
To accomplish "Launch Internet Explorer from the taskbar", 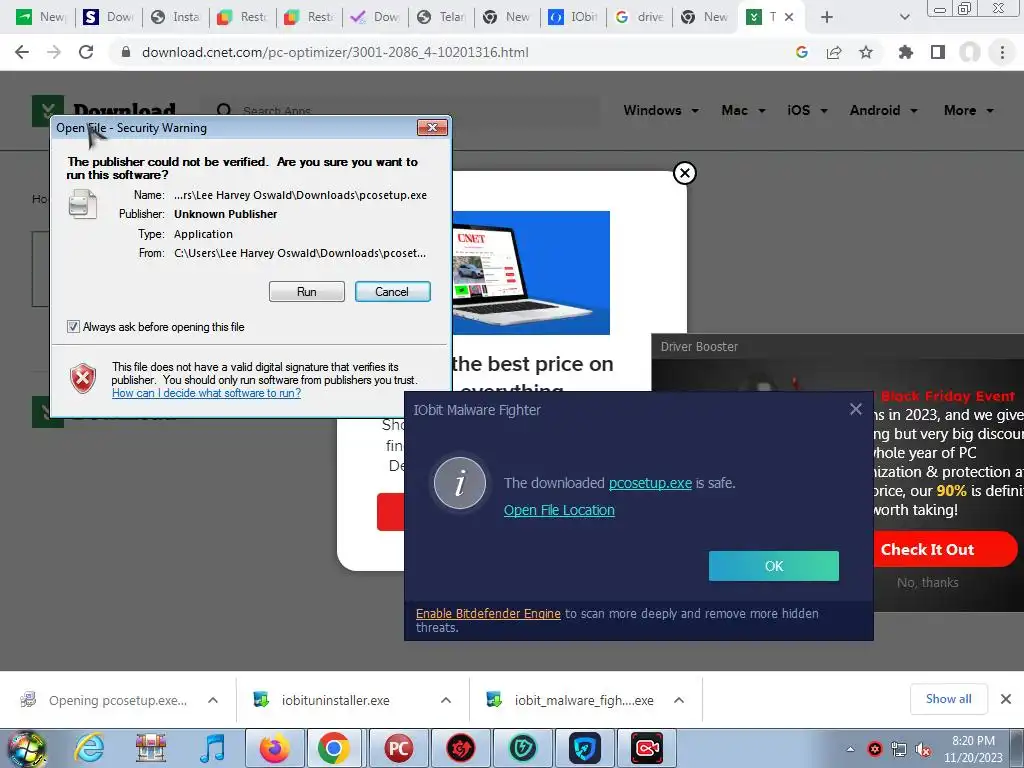I will click(88, 748).
